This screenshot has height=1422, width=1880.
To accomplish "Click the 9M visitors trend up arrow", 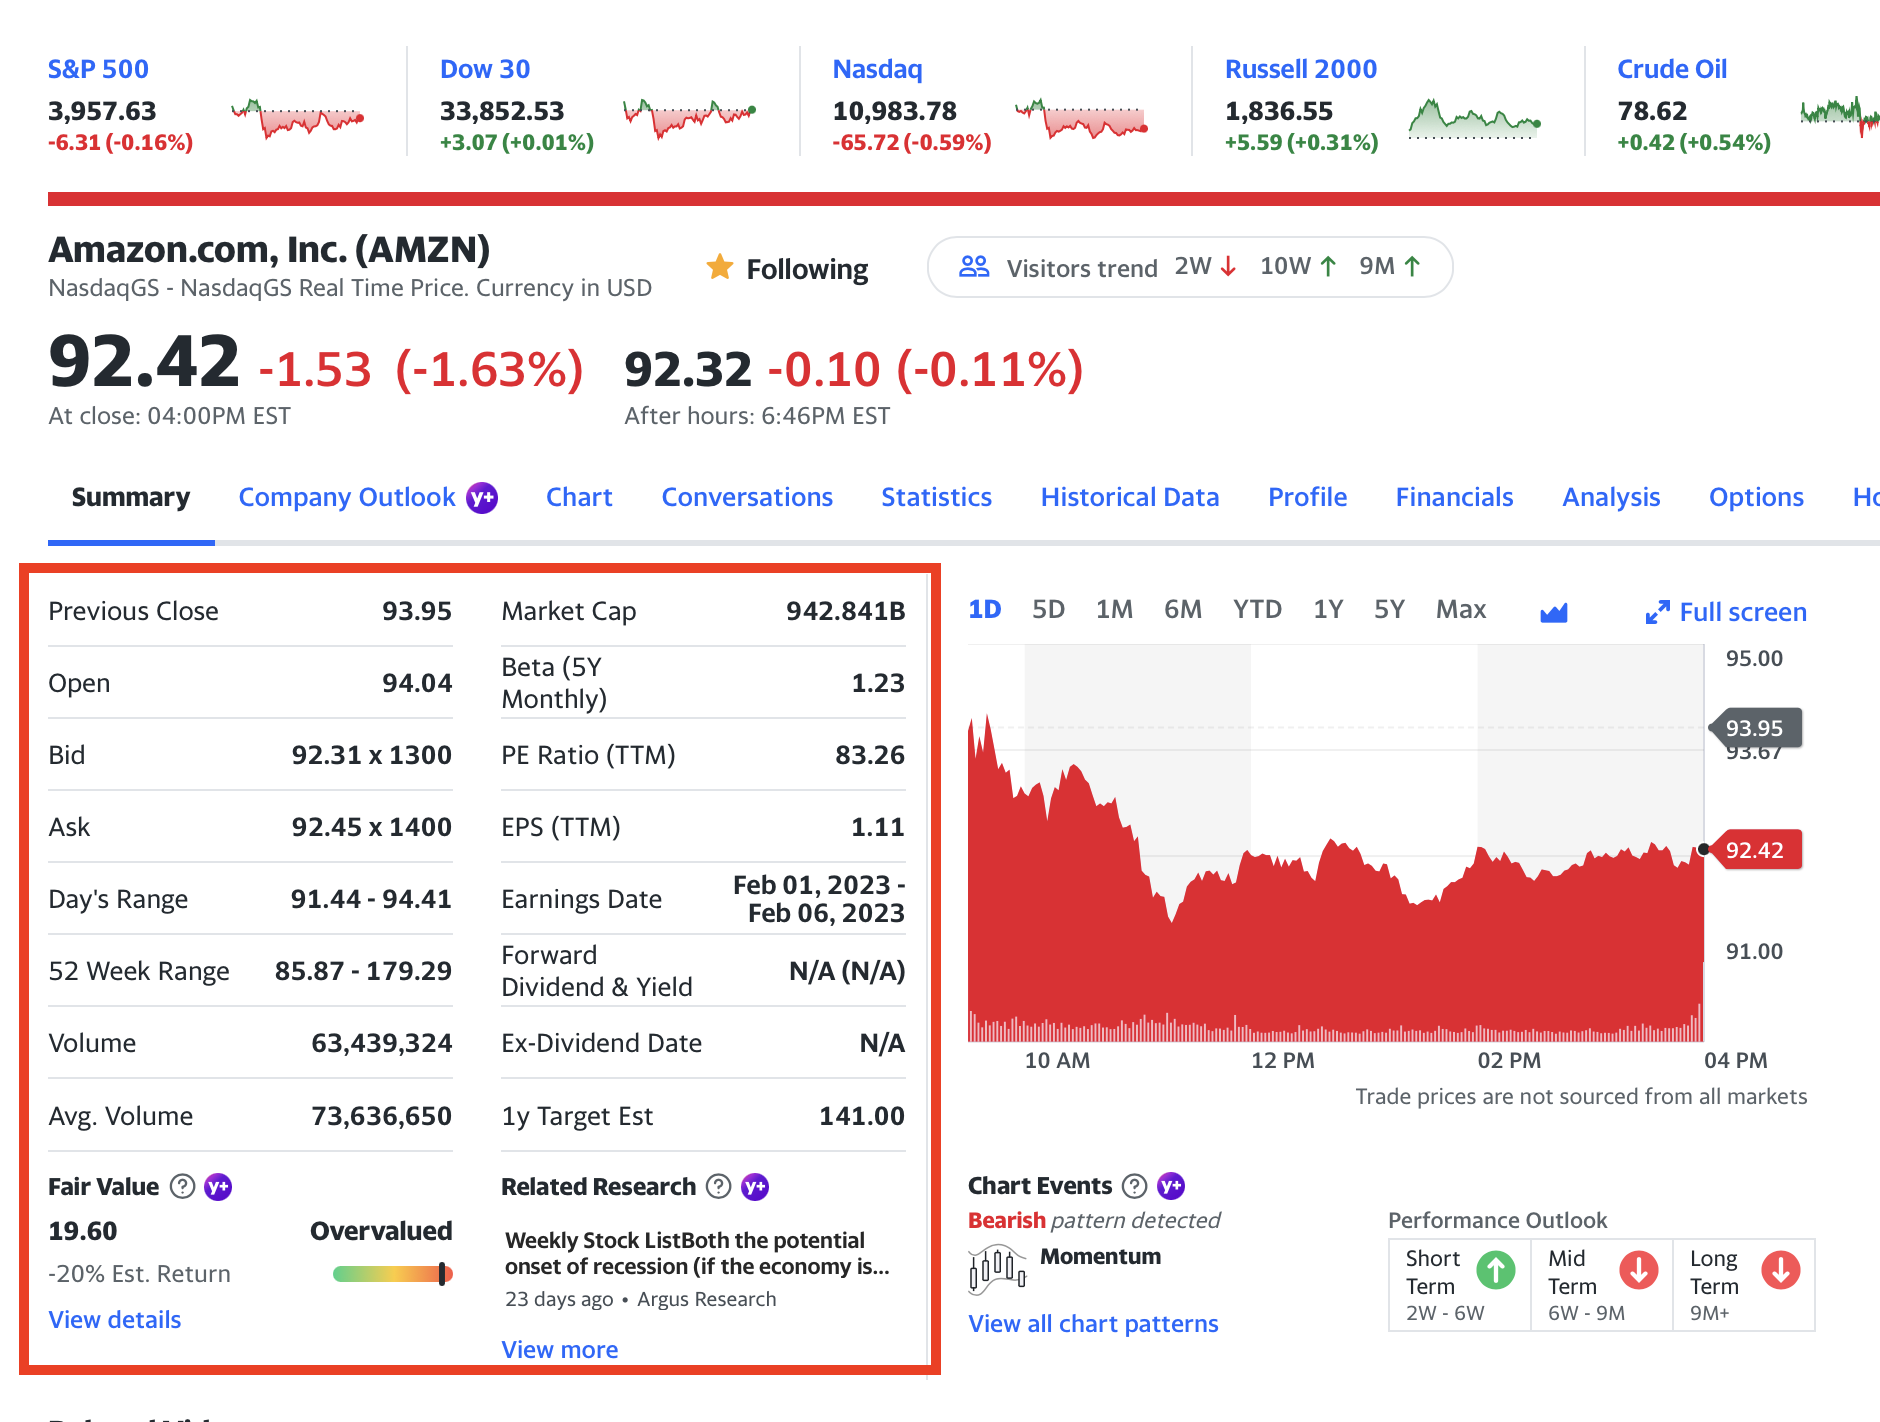I will [x=1412, y=267].
